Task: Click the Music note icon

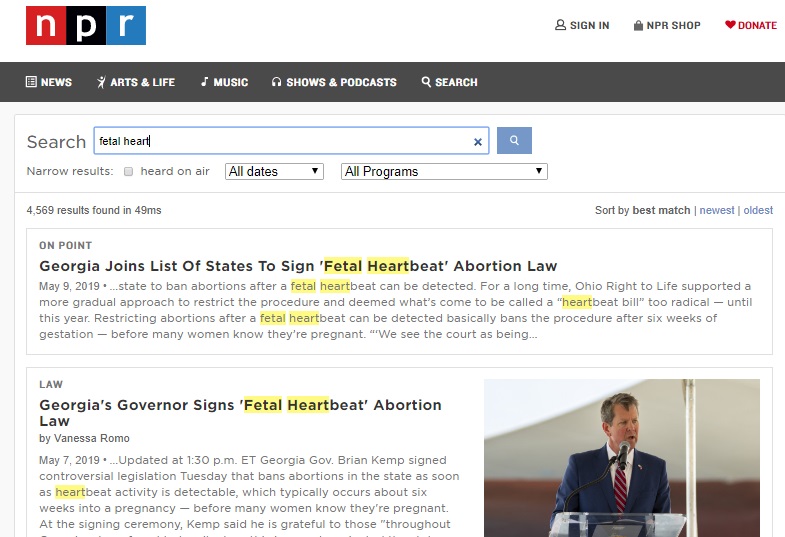Action: coord(204,82)
